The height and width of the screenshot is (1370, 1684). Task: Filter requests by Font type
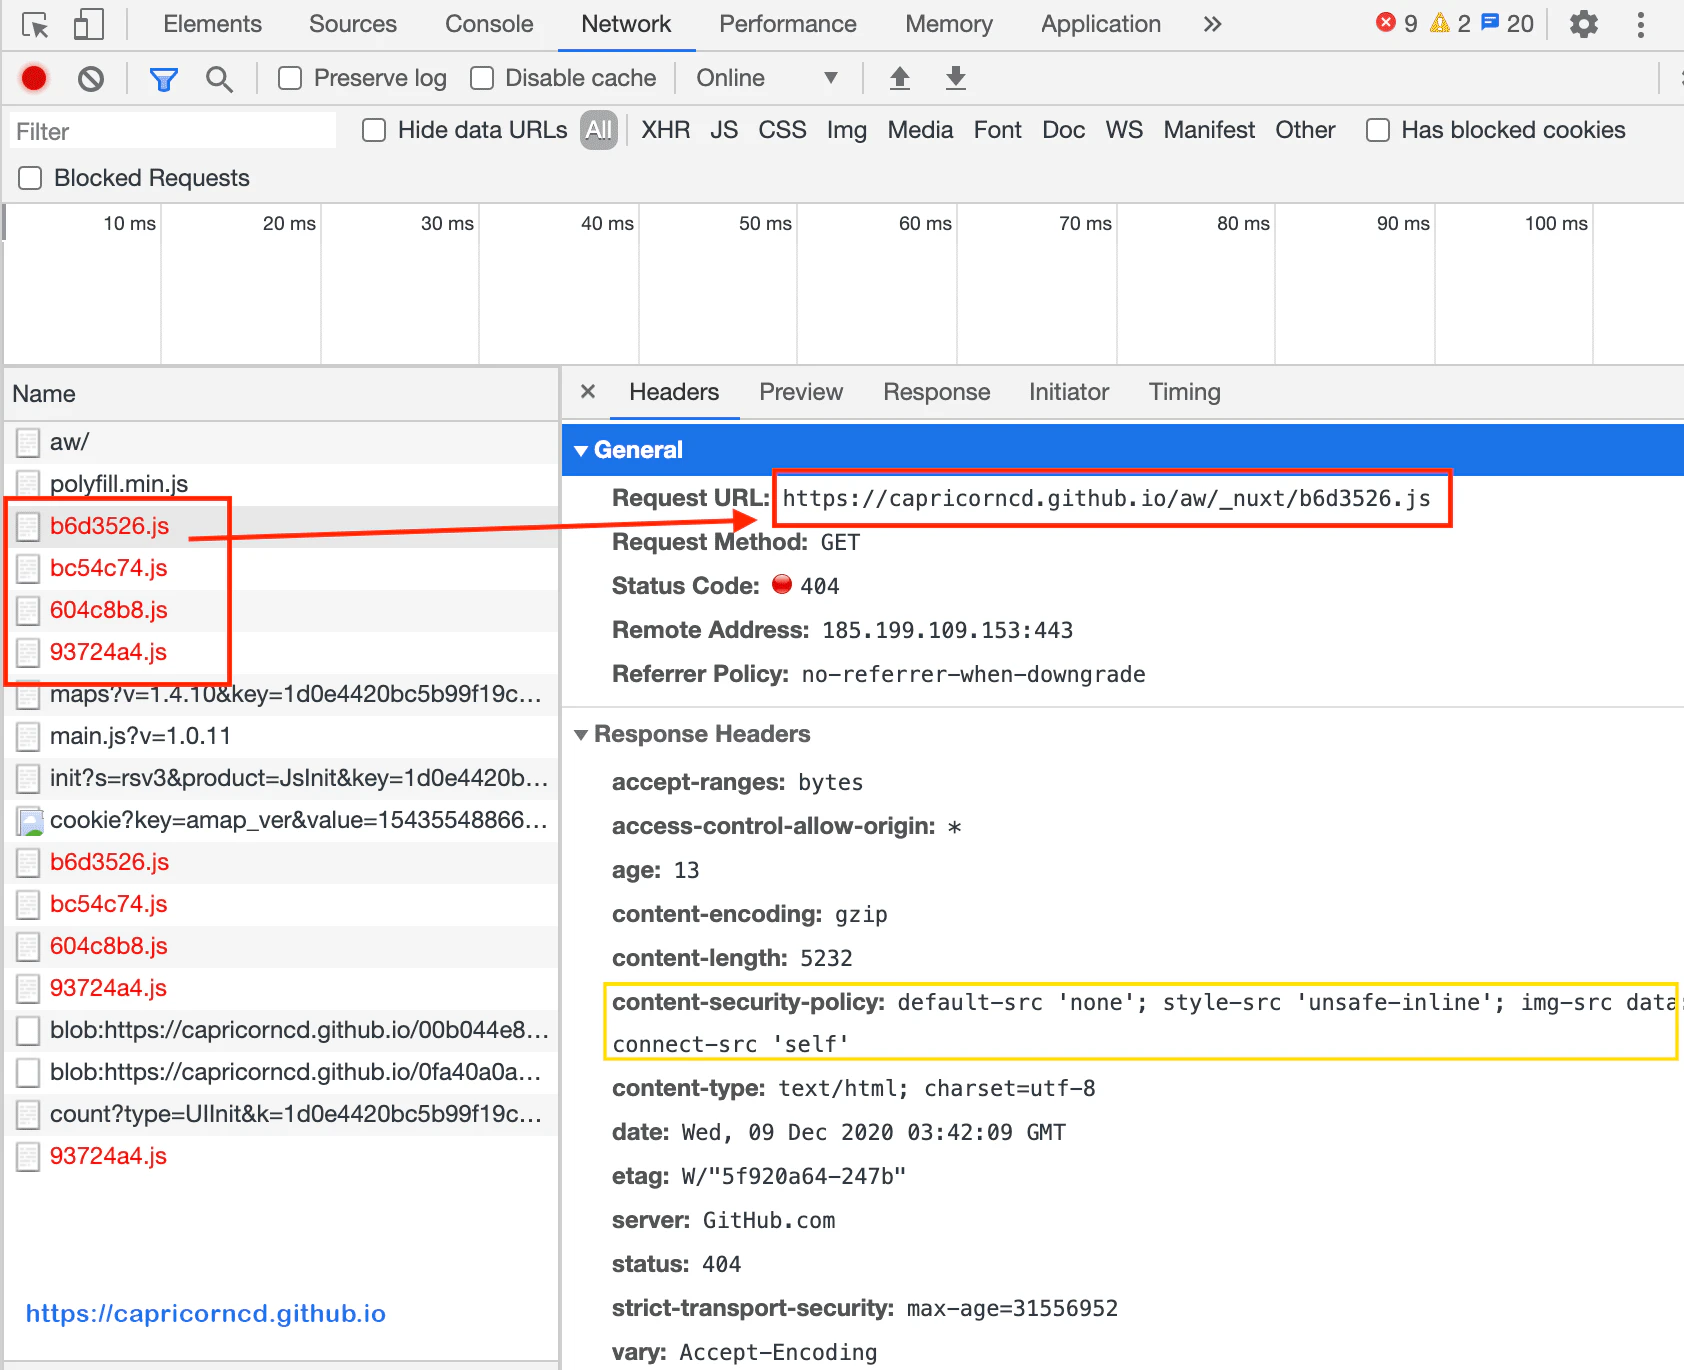click(x=998, y=130)
